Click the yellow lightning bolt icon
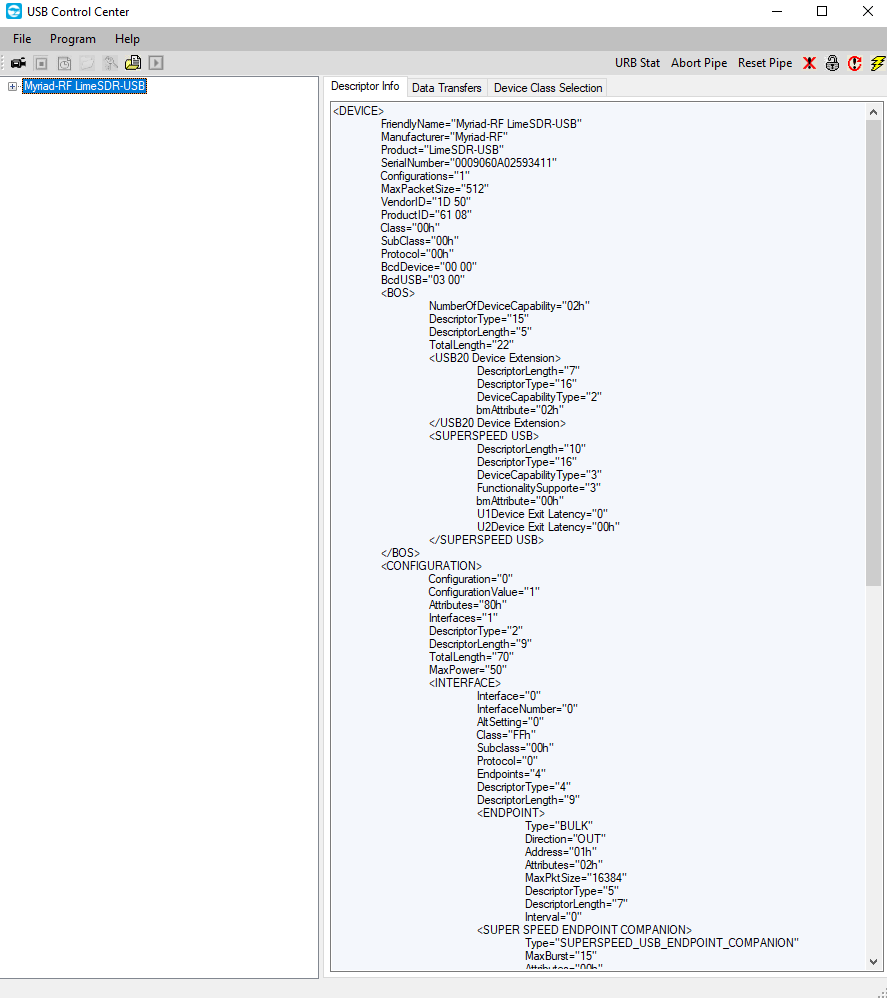The width and height of the screenshot is (887, 998). pos(877,63)
